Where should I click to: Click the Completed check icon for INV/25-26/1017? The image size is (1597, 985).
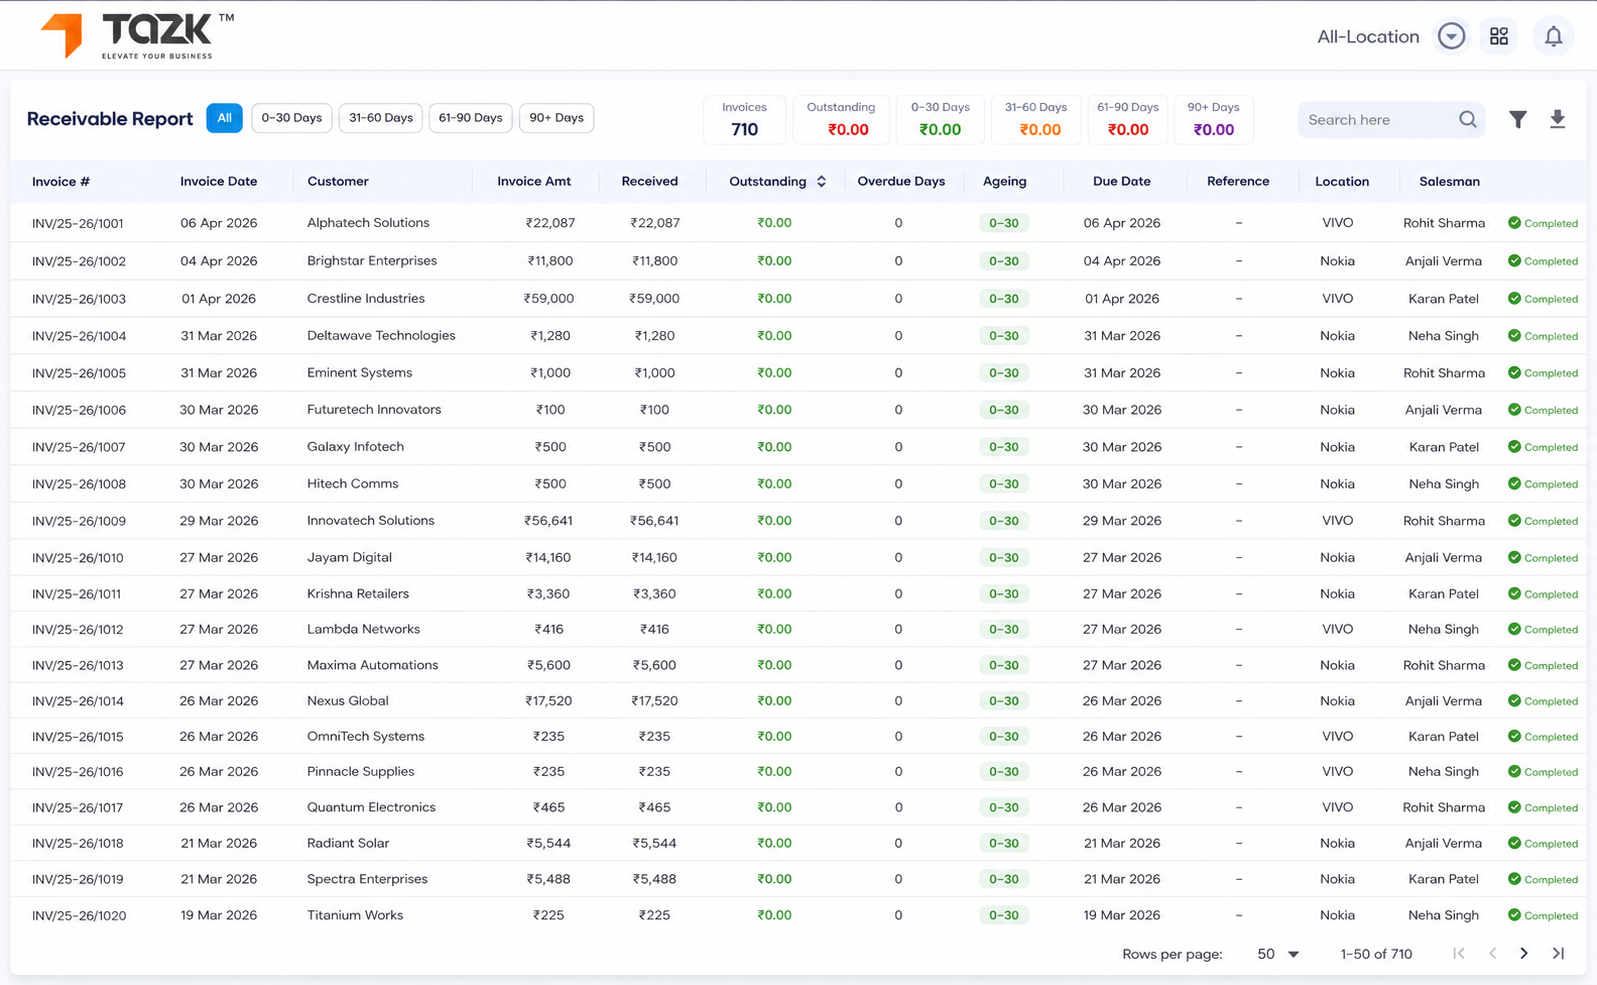pos(1514,807)
